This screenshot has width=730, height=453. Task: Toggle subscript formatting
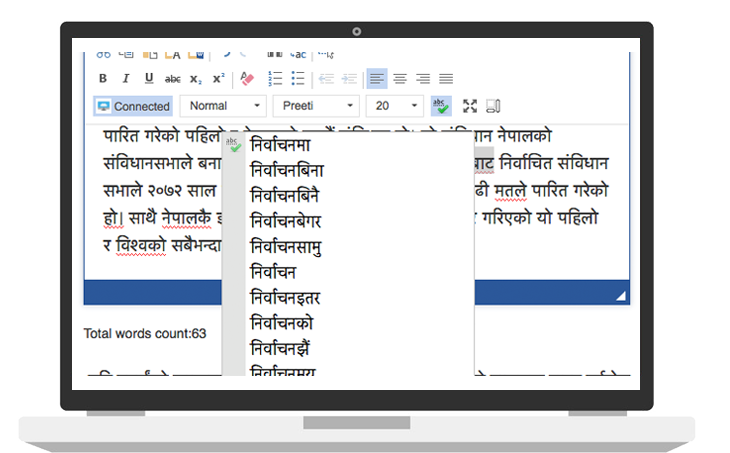[196, 78]
